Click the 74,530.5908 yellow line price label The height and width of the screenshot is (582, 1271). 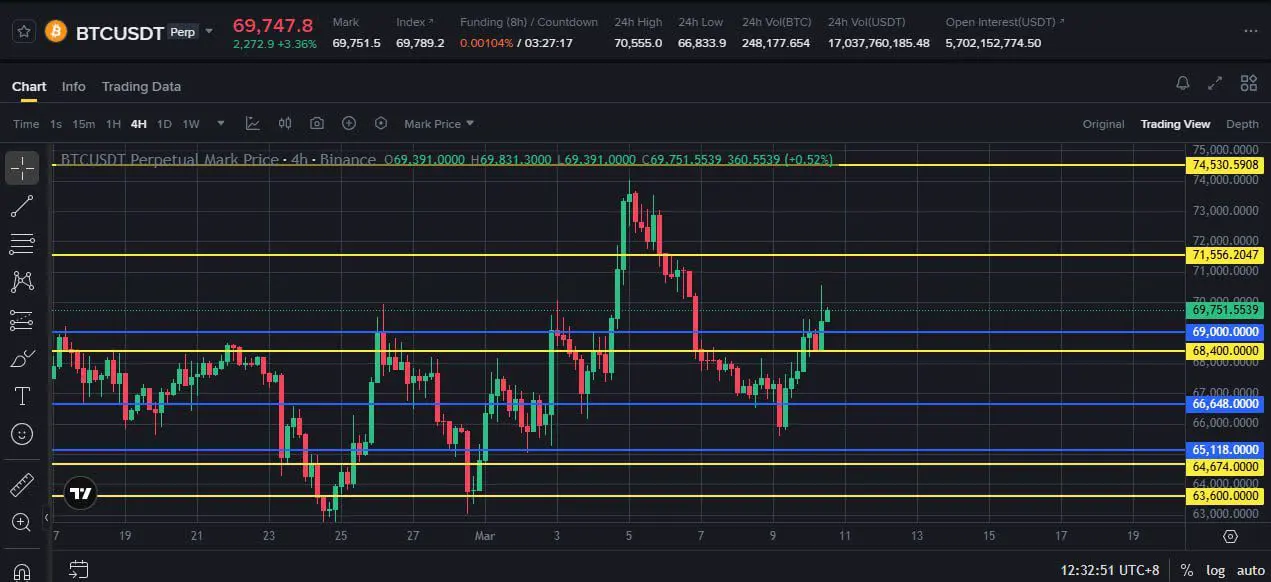(x=1227, y=165)
